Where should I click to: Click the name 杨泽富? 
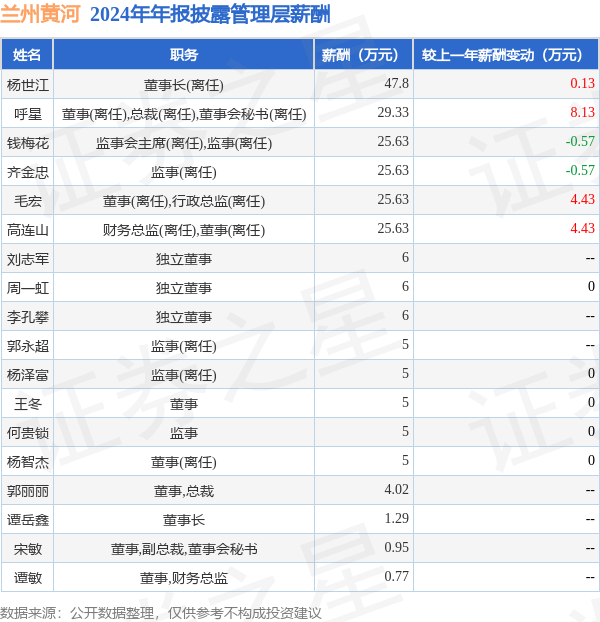click(x=28, y=375)
